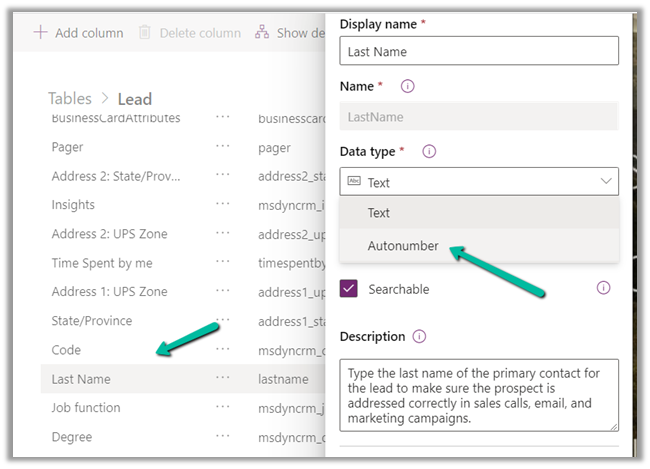Expand the Data type dropdown chevron
650x469 pixels.
[x=605, y=182]
